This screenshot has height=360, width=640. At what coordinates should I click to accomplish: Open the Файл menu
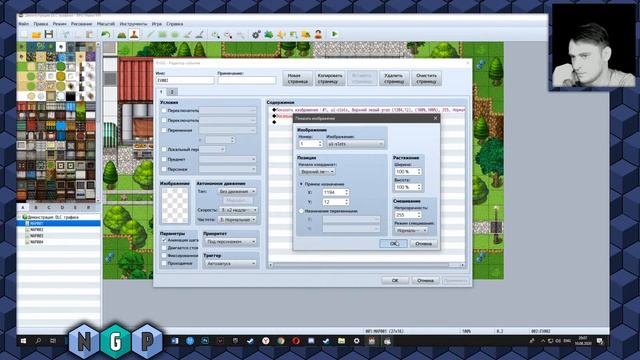[24, 24]
